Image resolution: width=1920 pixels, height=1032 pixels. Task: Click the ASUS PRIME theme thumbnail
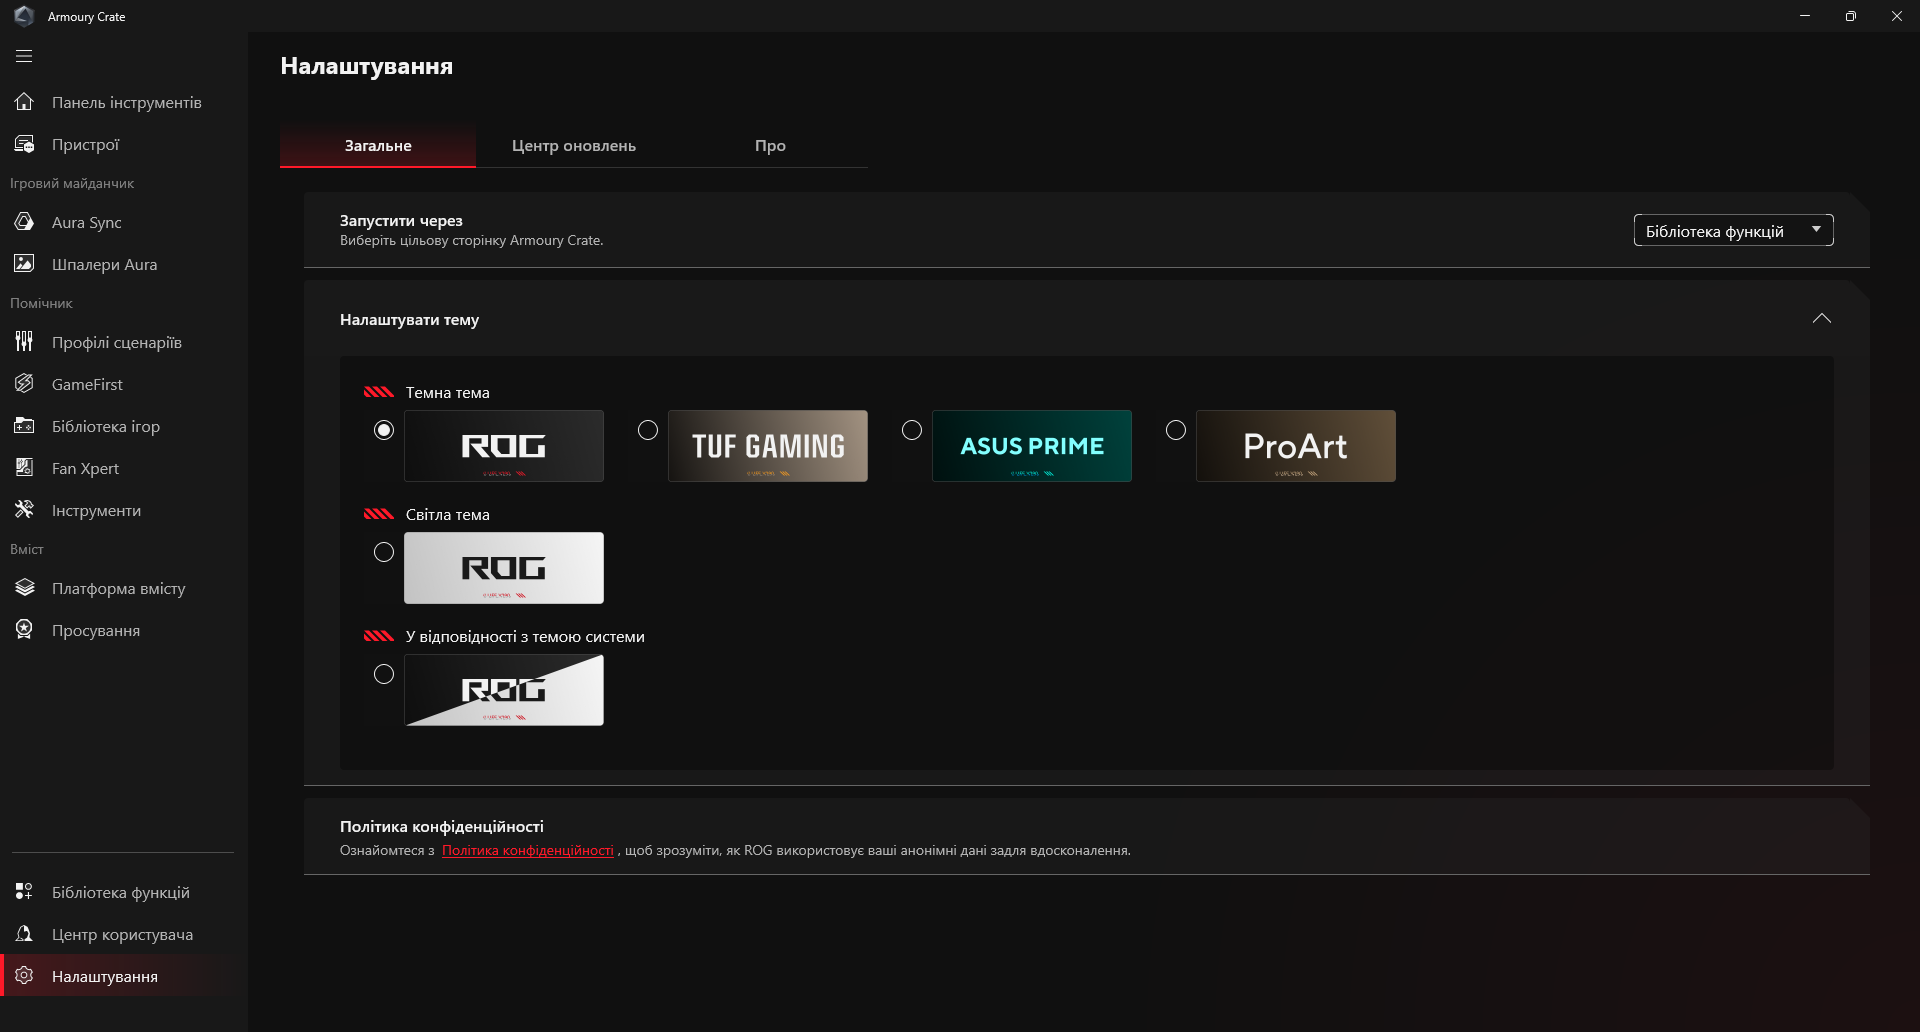[x=1032, y=446]
